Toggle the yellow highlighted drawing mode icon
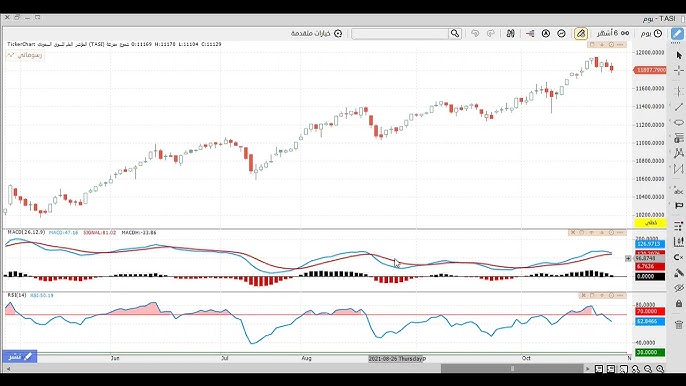The height and width of the screenshot is (386, 686). (581, 34)
